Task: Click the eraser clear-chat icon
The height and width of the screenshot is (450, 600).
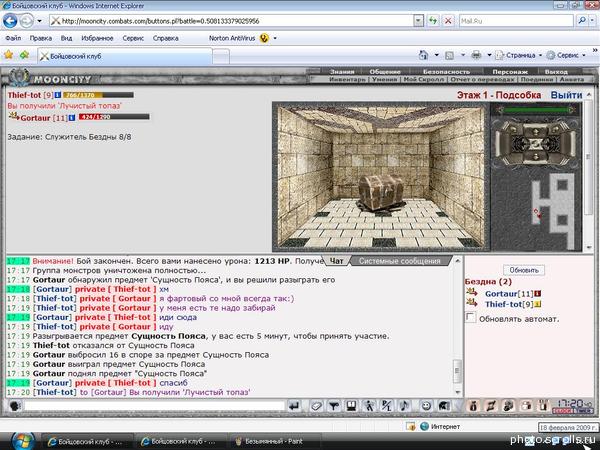Action: (316, 406)
